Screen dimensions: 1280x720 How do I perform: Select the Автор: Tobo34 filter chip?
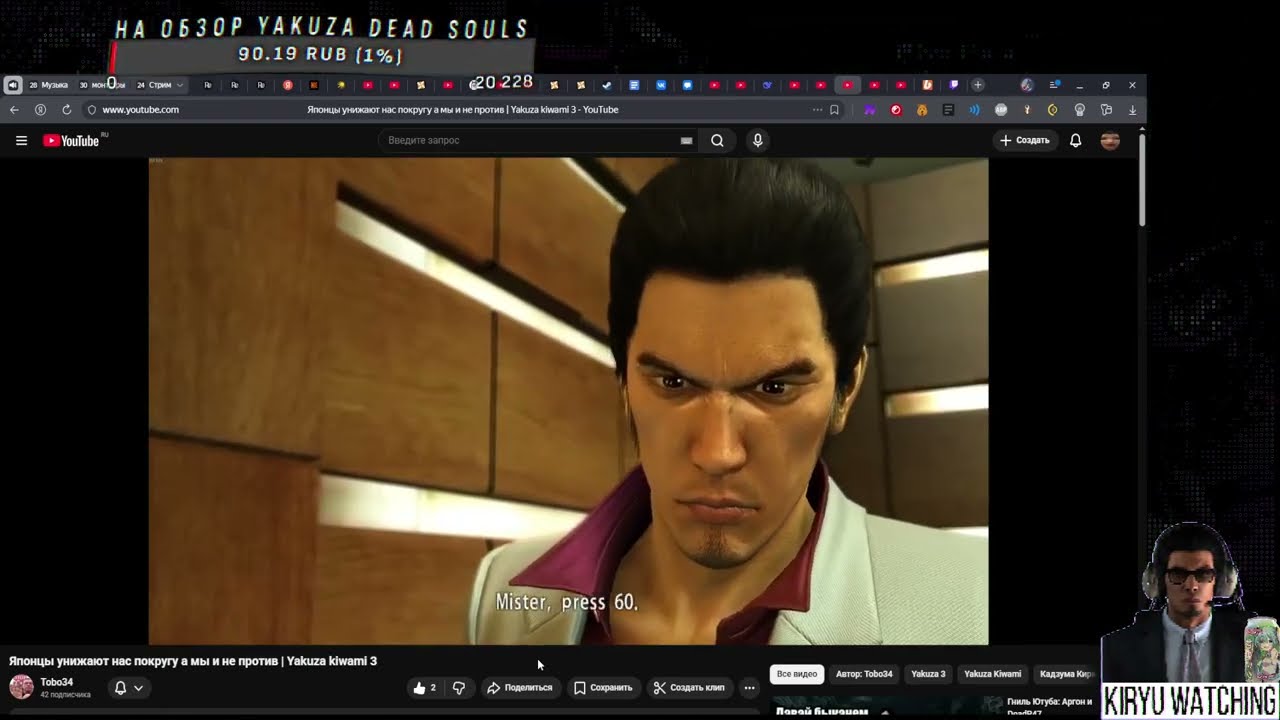click(864, 674)
